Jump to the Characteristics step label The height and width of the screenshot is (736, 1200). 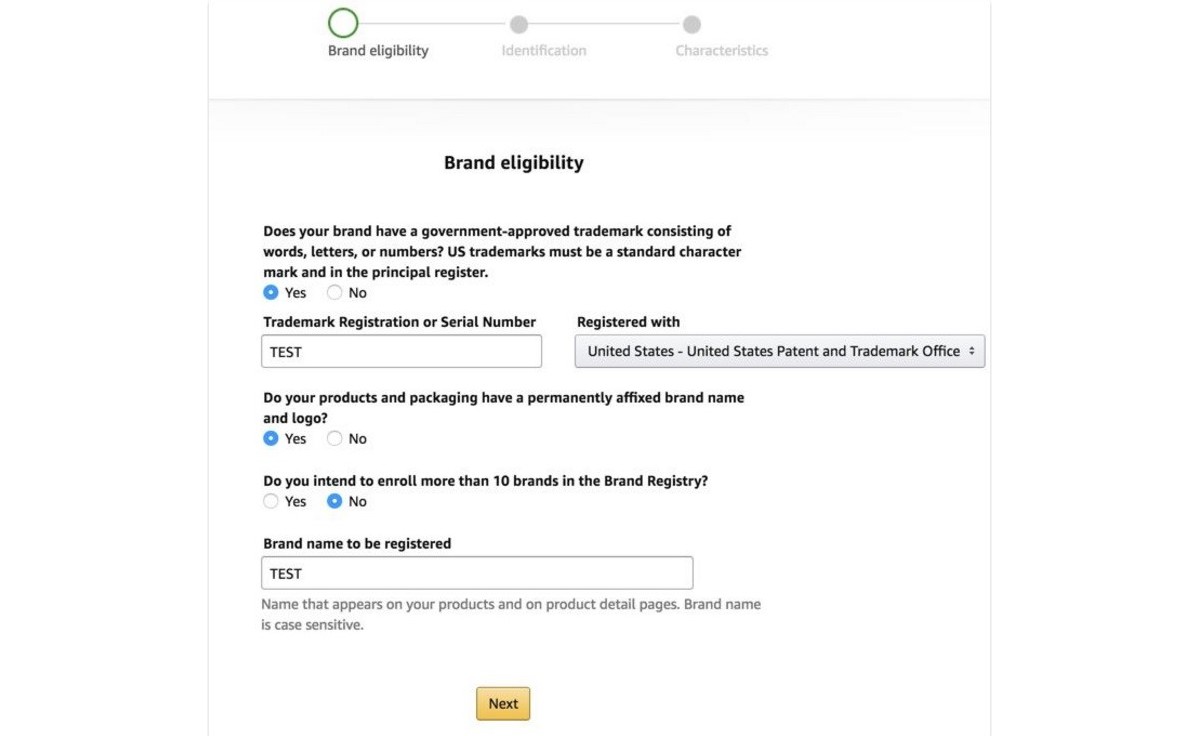[722, 50]
